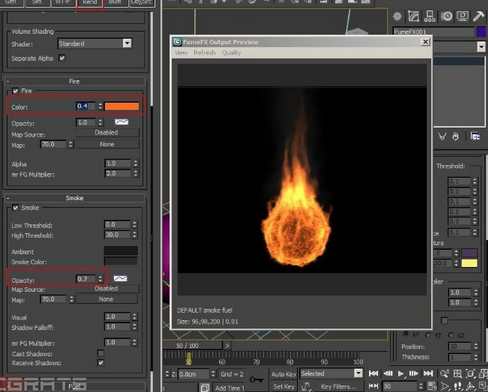Open the View menu in FumeFX preview
This screenshot has width=488, height=392.
tap(181, 53)
